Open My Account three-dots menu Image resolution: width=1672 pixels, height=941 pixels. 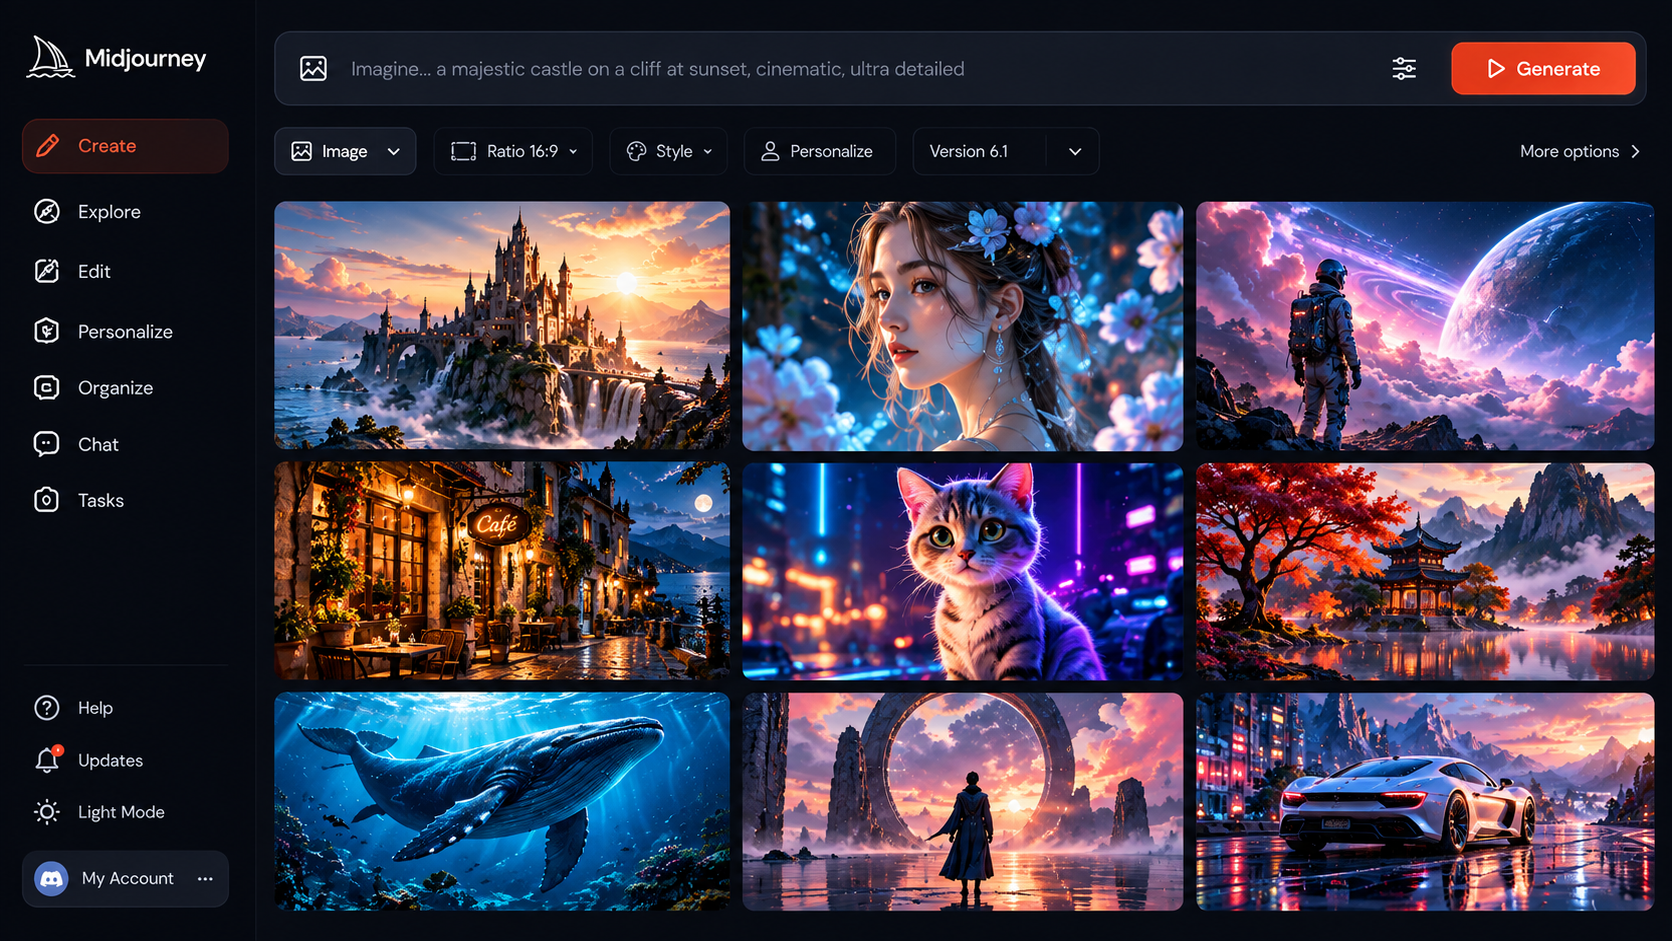click(205, 878)
